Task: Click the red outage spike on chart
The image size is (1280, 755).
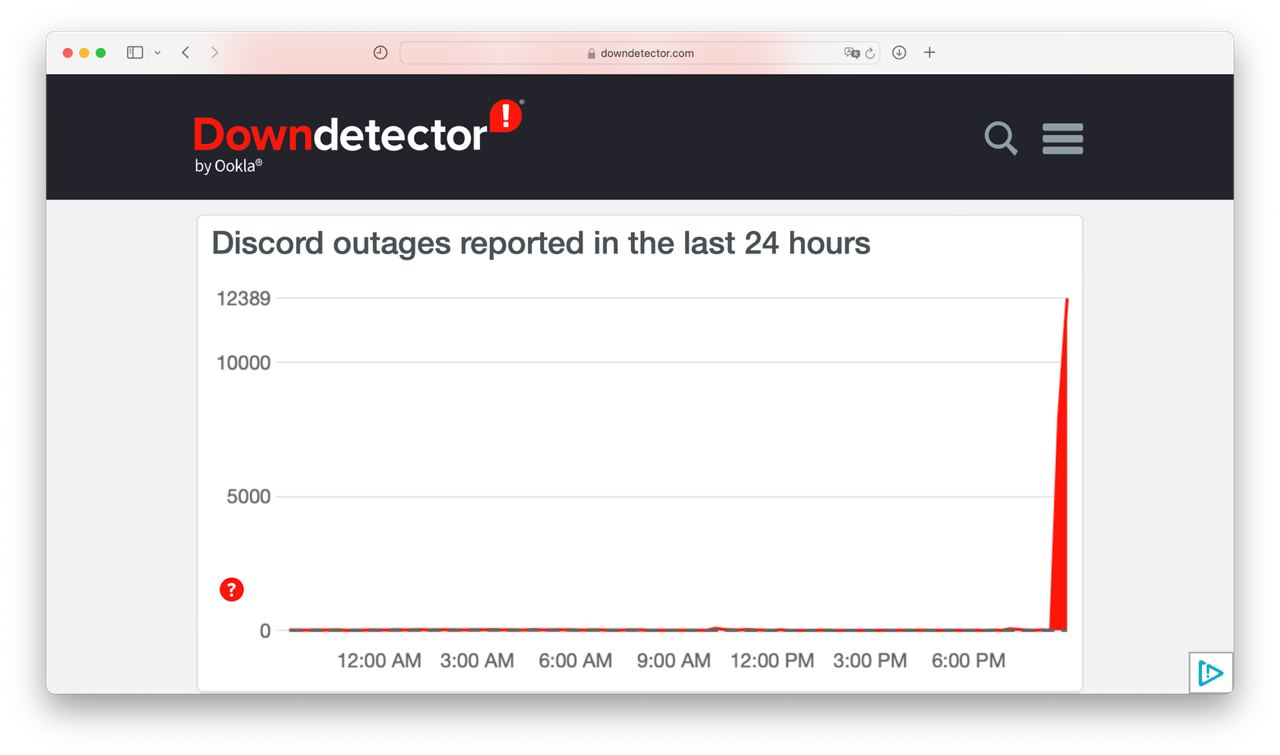Action: [1061, 500]
